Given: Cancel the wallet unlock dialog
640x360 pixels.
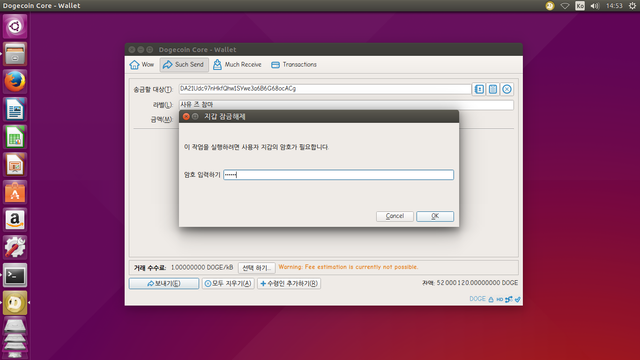Looking at the screenshot, I should pos(395,216).
